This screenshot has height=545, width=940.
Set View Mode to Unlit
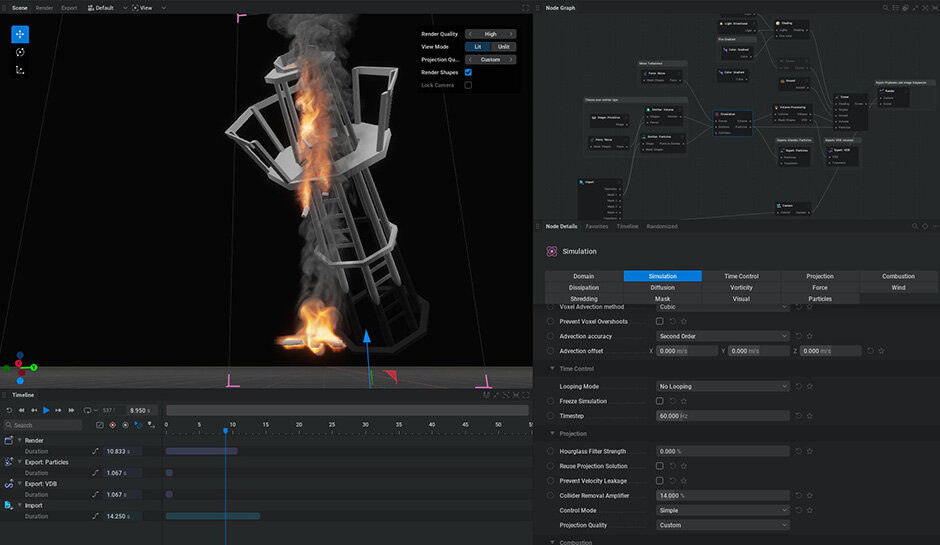(504, 46)
